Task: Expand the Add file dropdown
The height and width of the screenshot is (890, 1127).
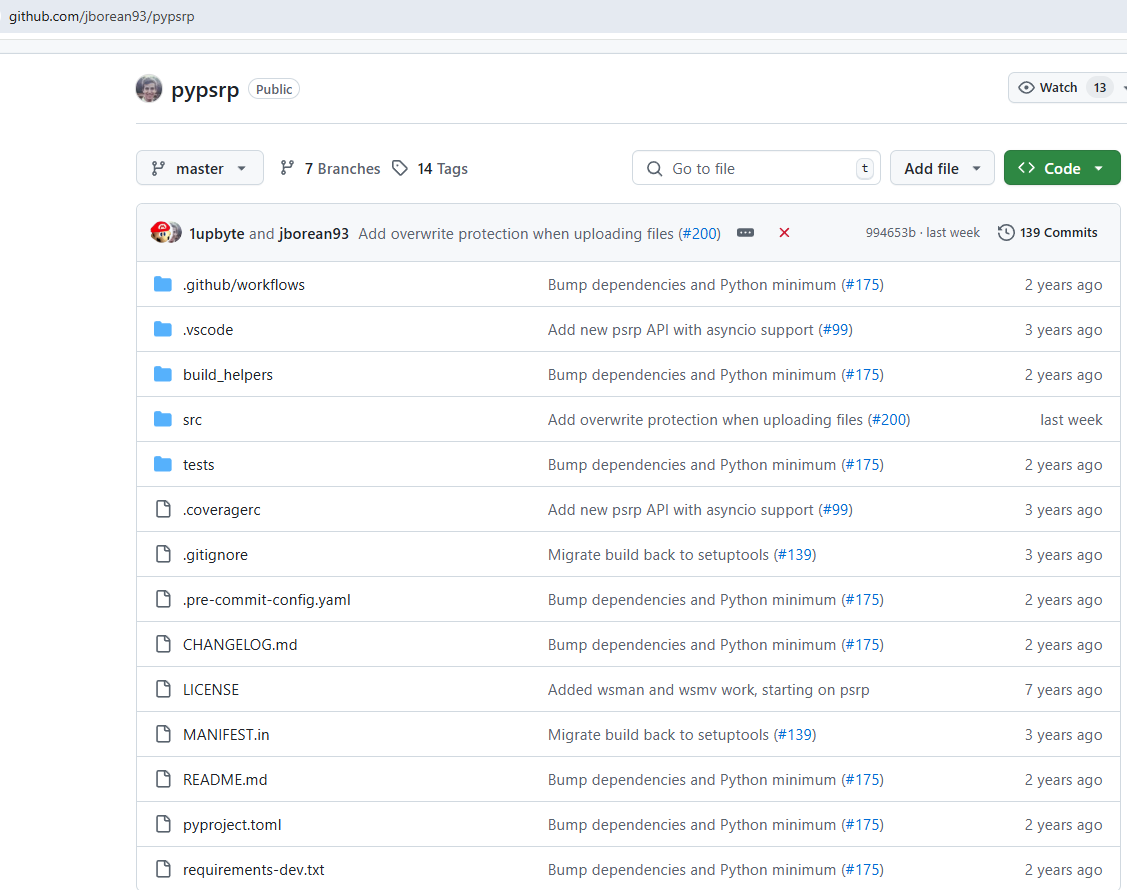Action: point(942,168)
